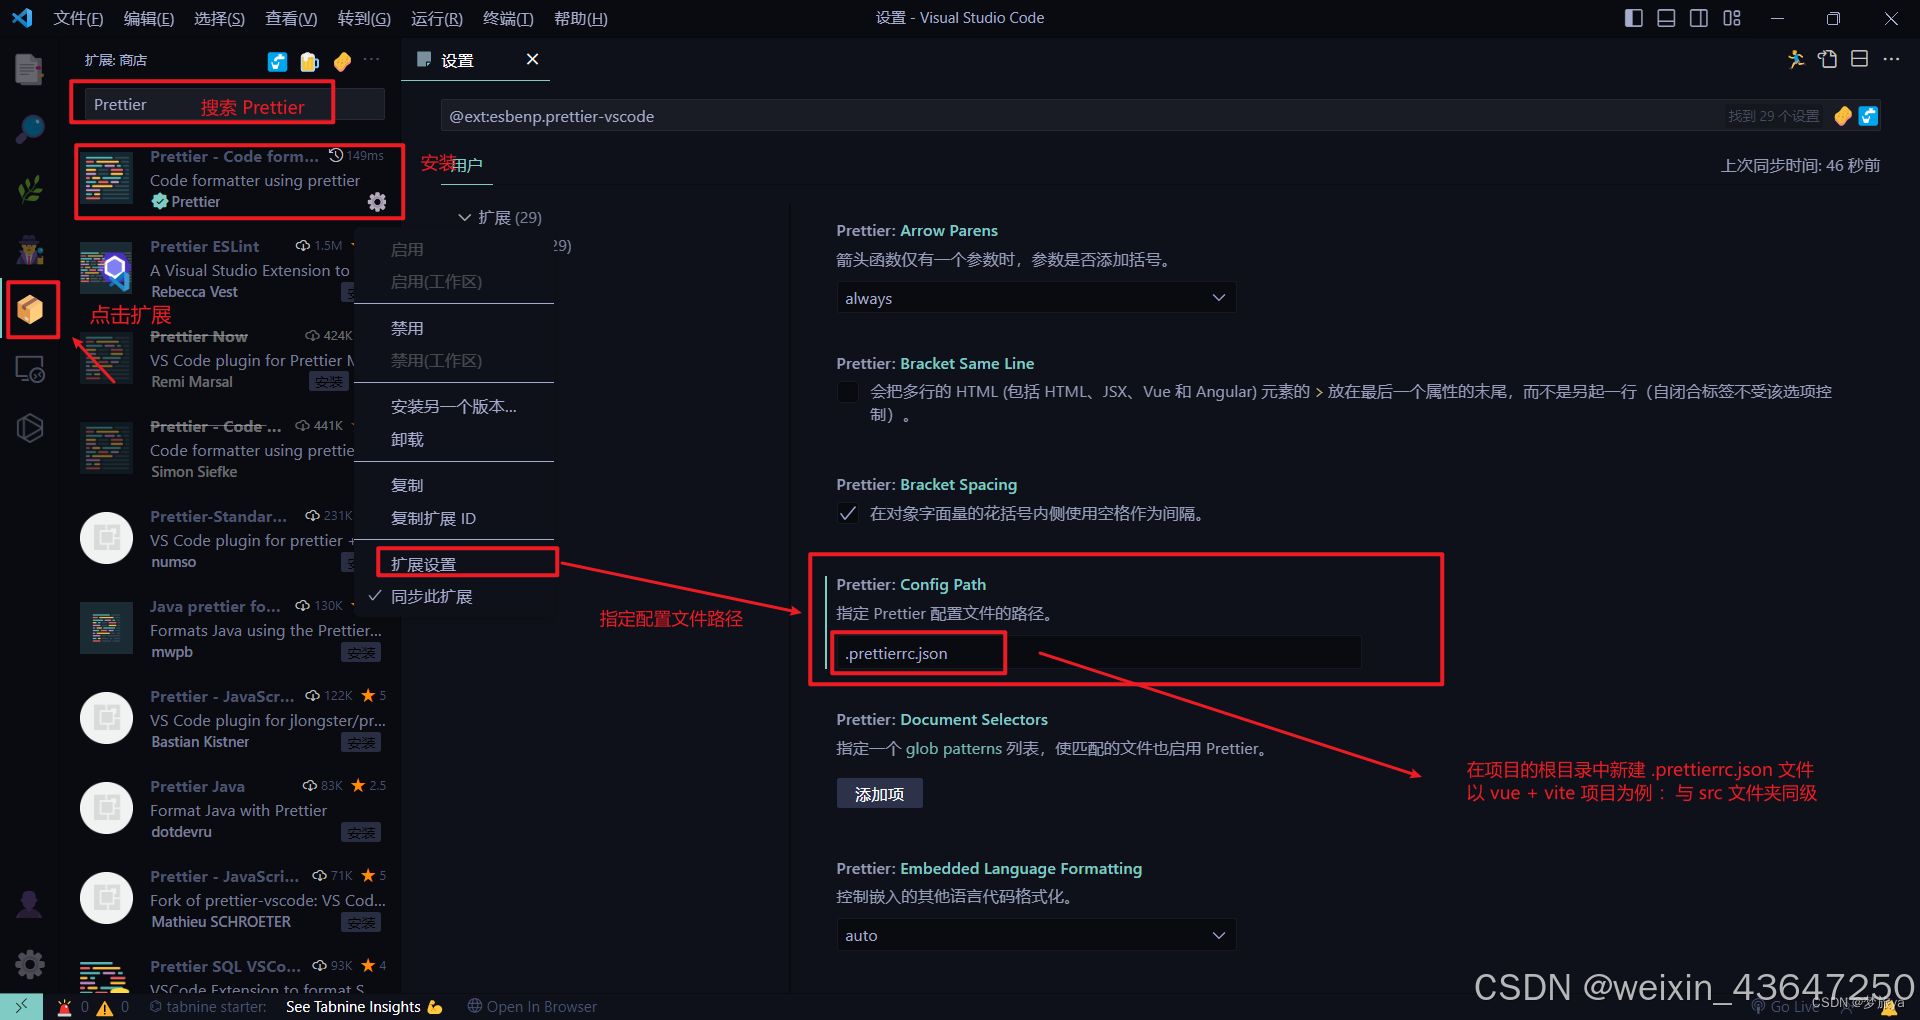Open the Manage gear at the sidebar bottom
Image resolution: width=1920 pixels, height=1020 pixels.
[29, 964]
